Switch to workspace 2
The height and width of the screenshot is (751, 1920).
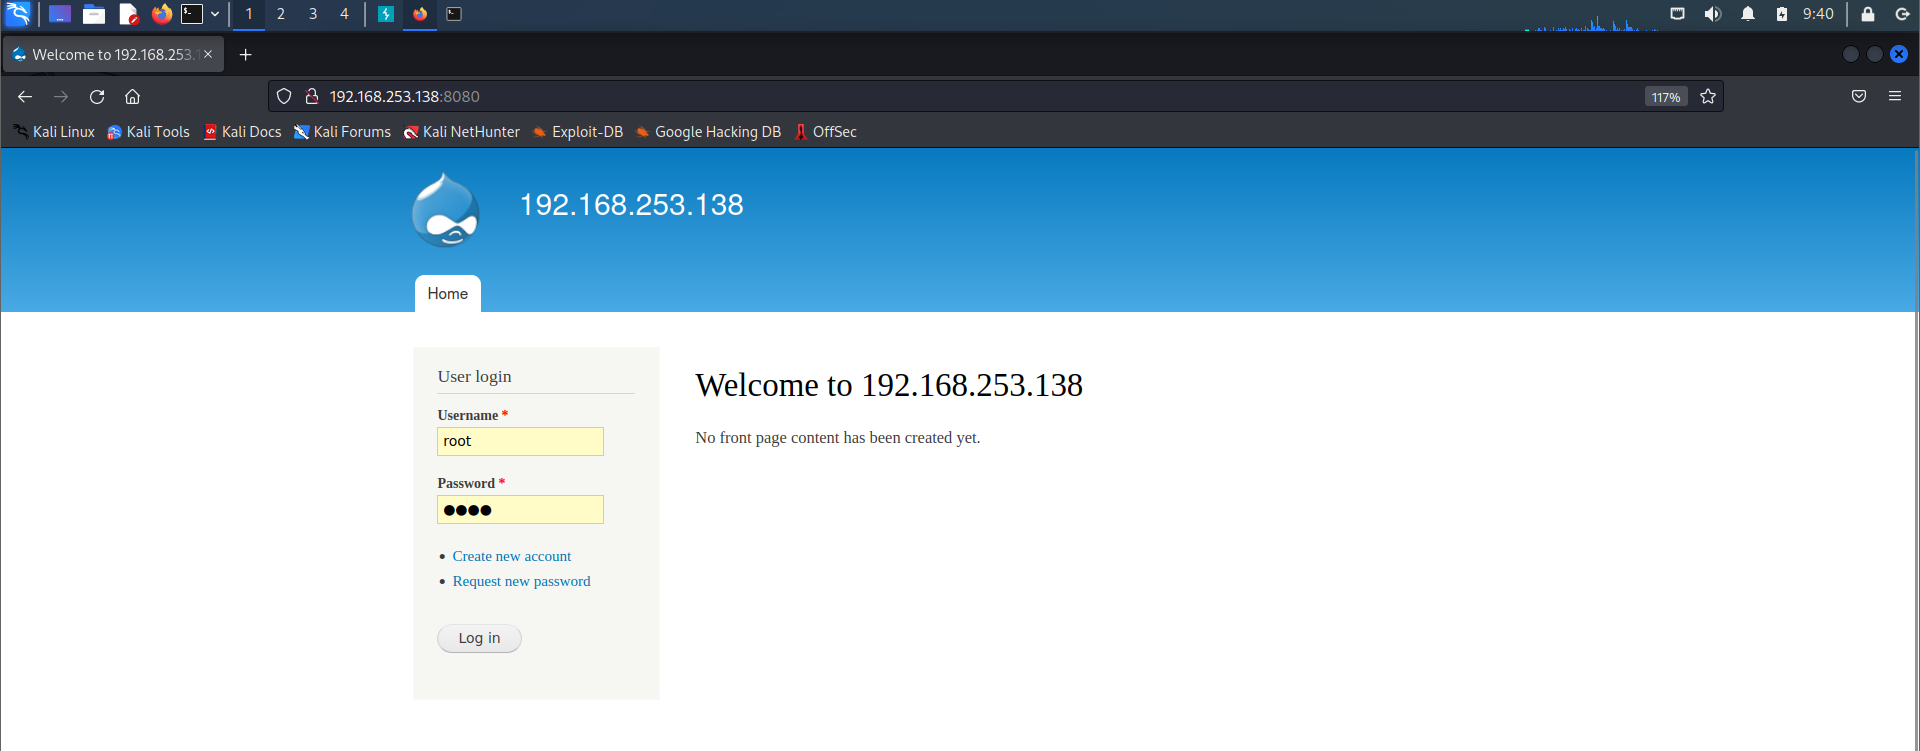pos(281,14)
